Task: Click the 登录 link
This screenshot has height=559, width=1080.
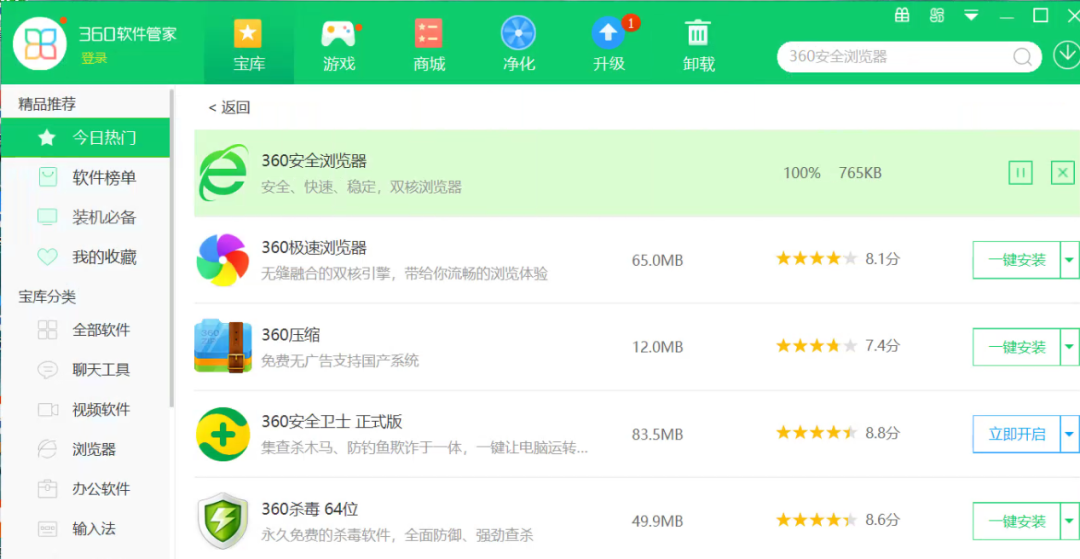Action: (x=94, y=59)
